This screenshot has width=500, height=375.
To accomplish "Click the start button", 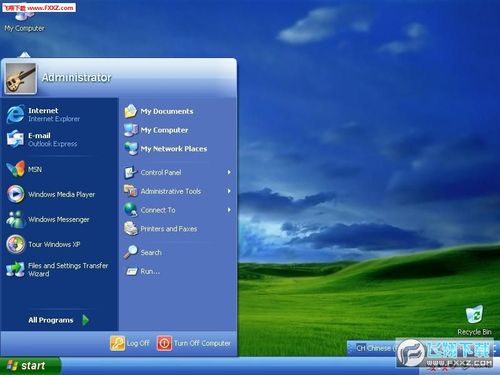I will 30,366.
